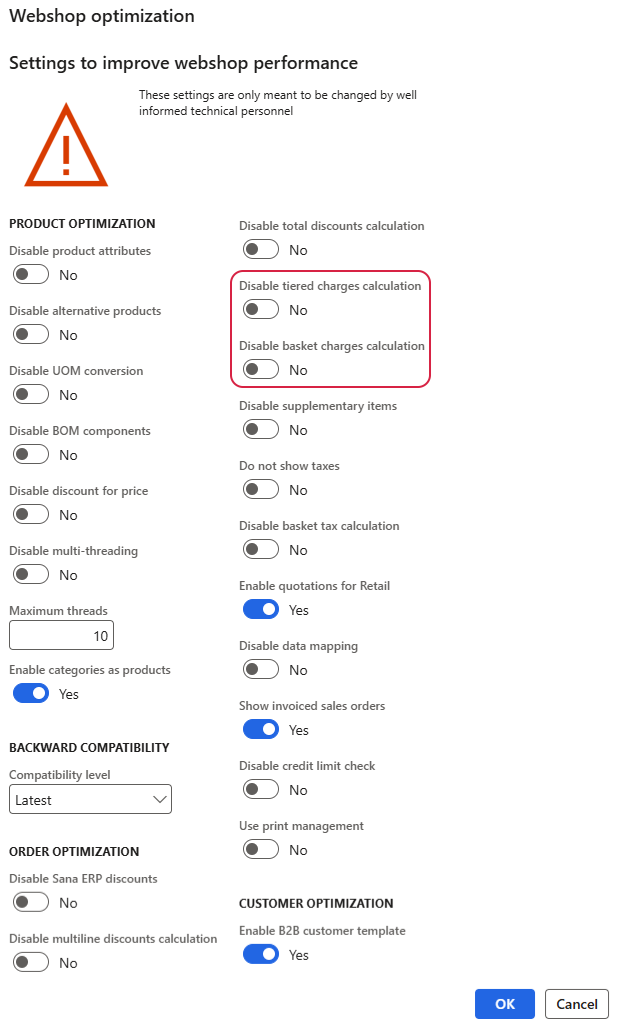Screen dimensions: 617x1024
Task: Toggle Disable Sana ERP discounts
Action: 31,903
